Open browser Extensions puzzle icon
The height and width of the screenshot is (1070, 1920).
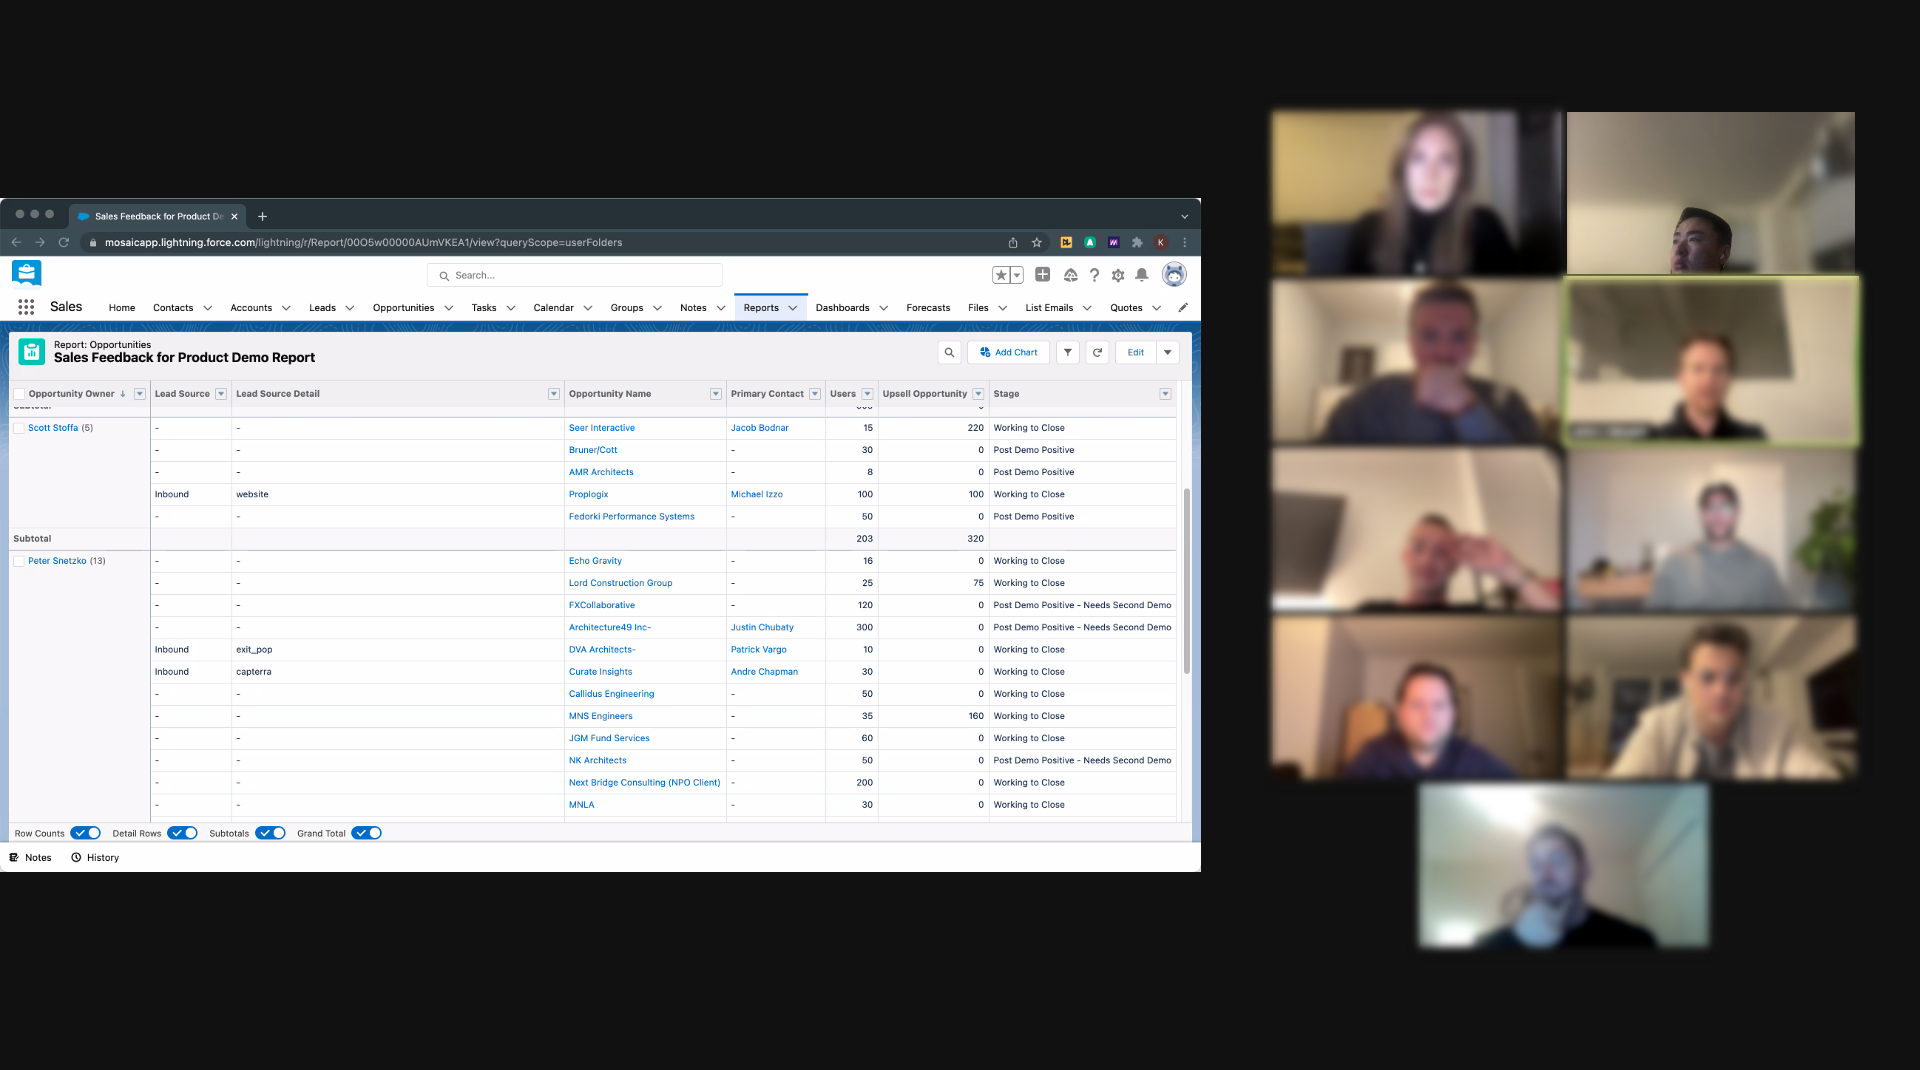pos(1137,242)
